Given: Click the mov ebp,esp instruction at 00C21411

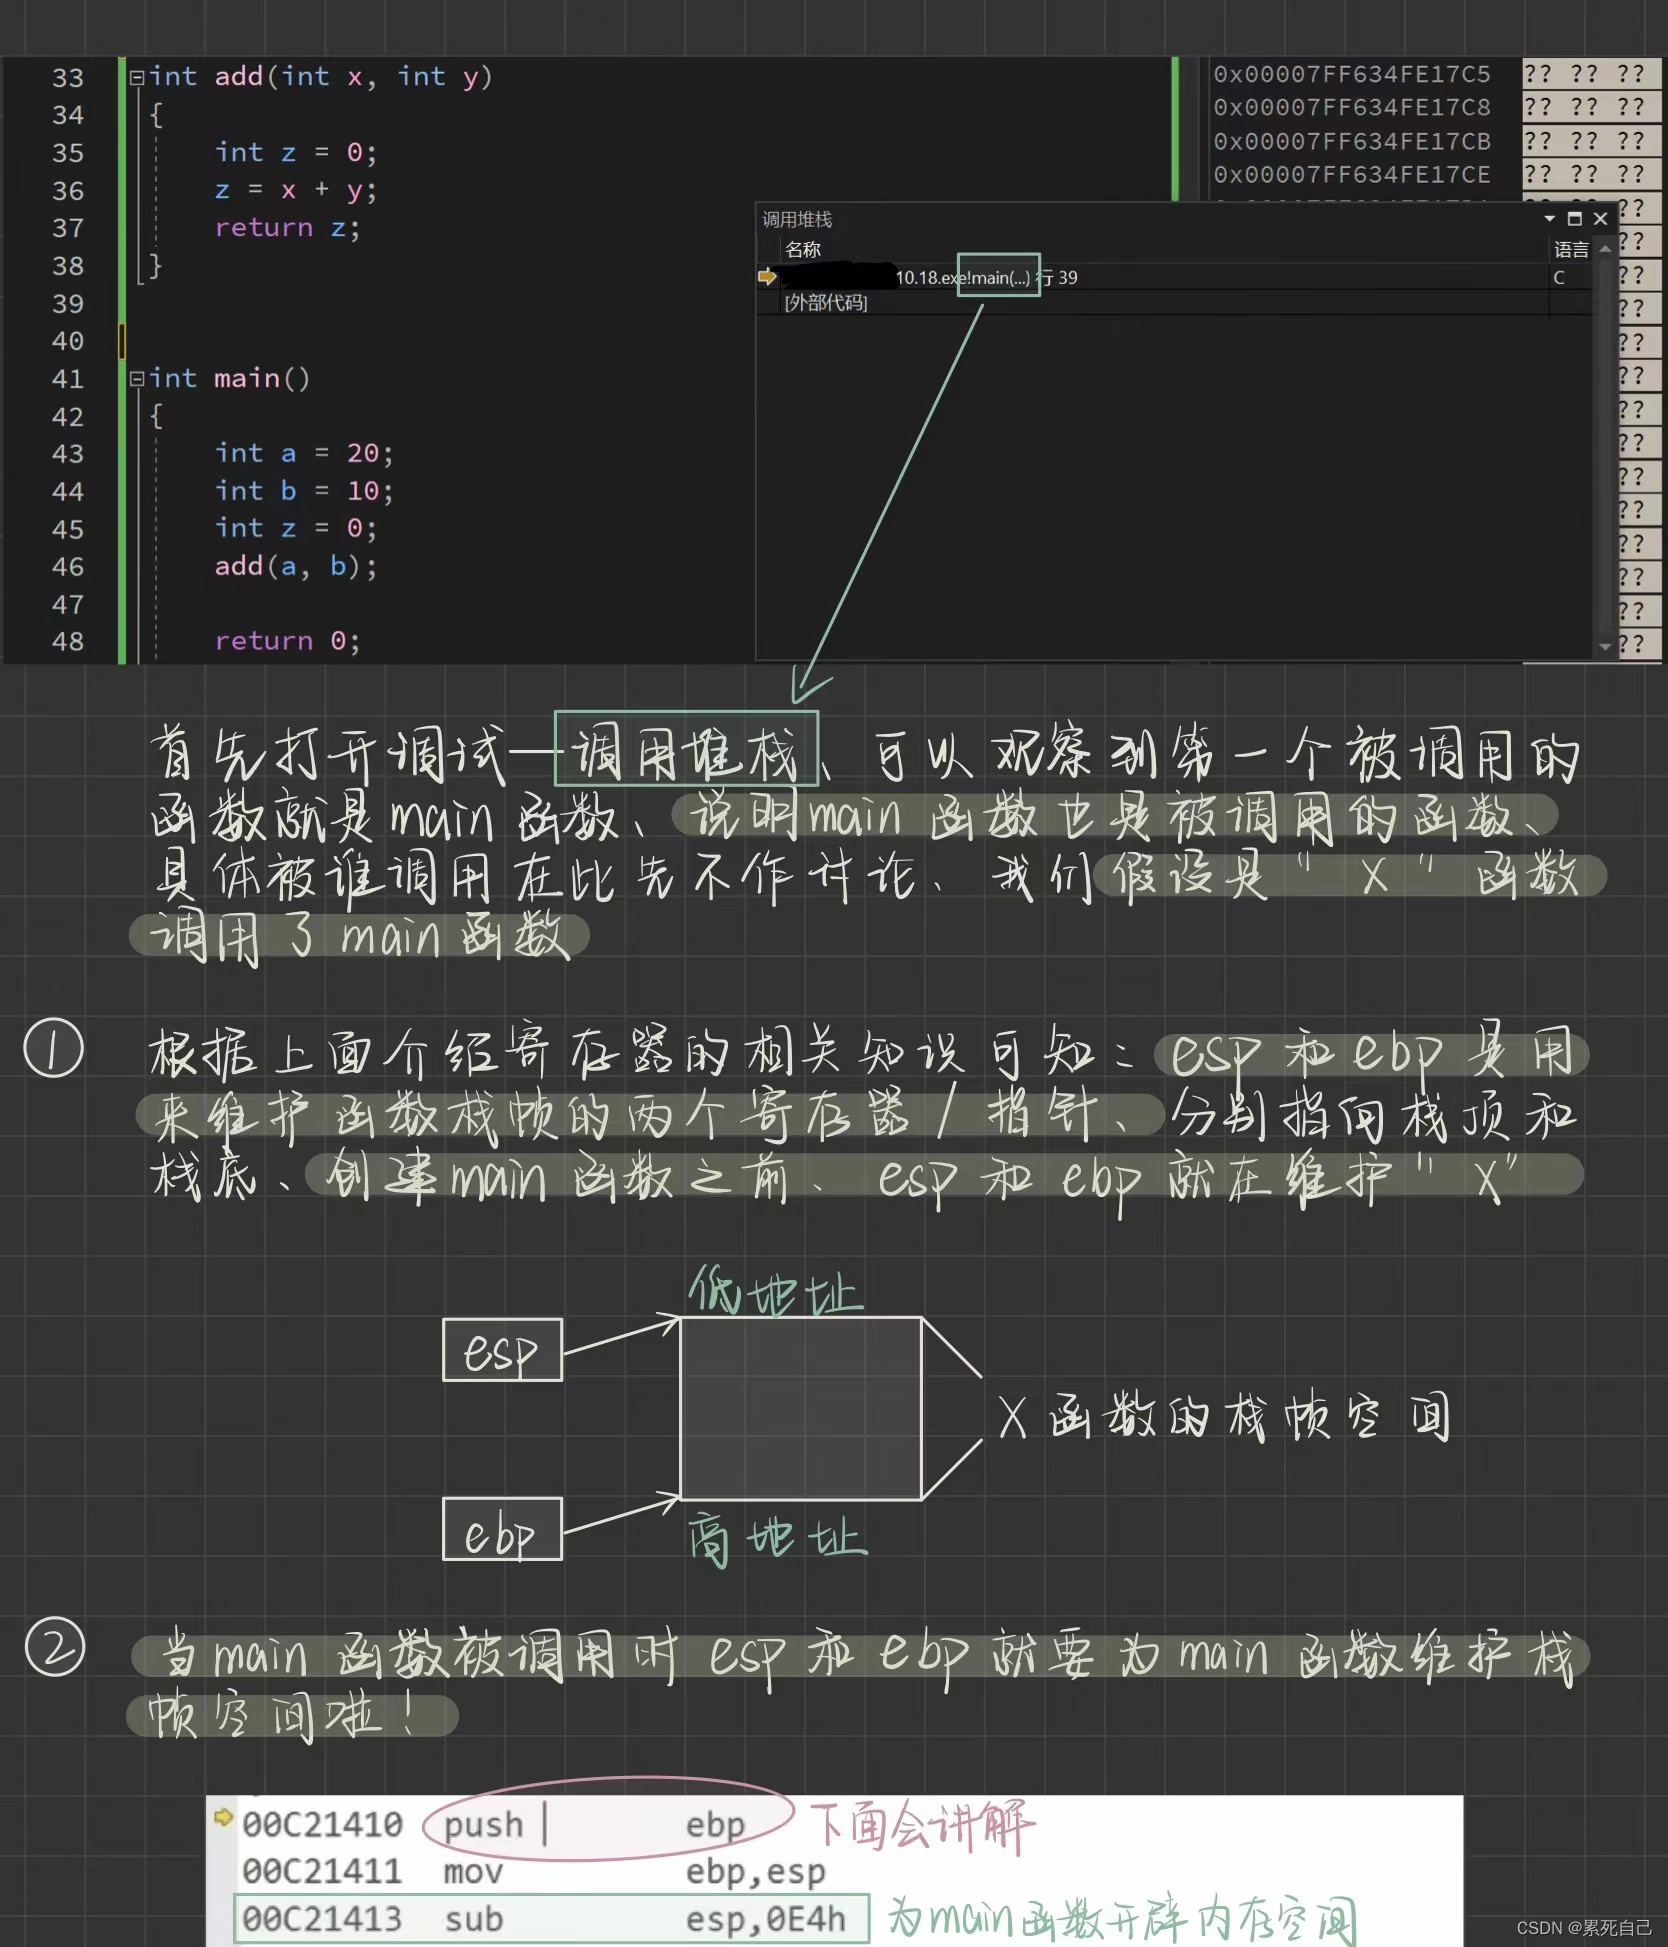Looking at the screenshot, I should 634,1871.
